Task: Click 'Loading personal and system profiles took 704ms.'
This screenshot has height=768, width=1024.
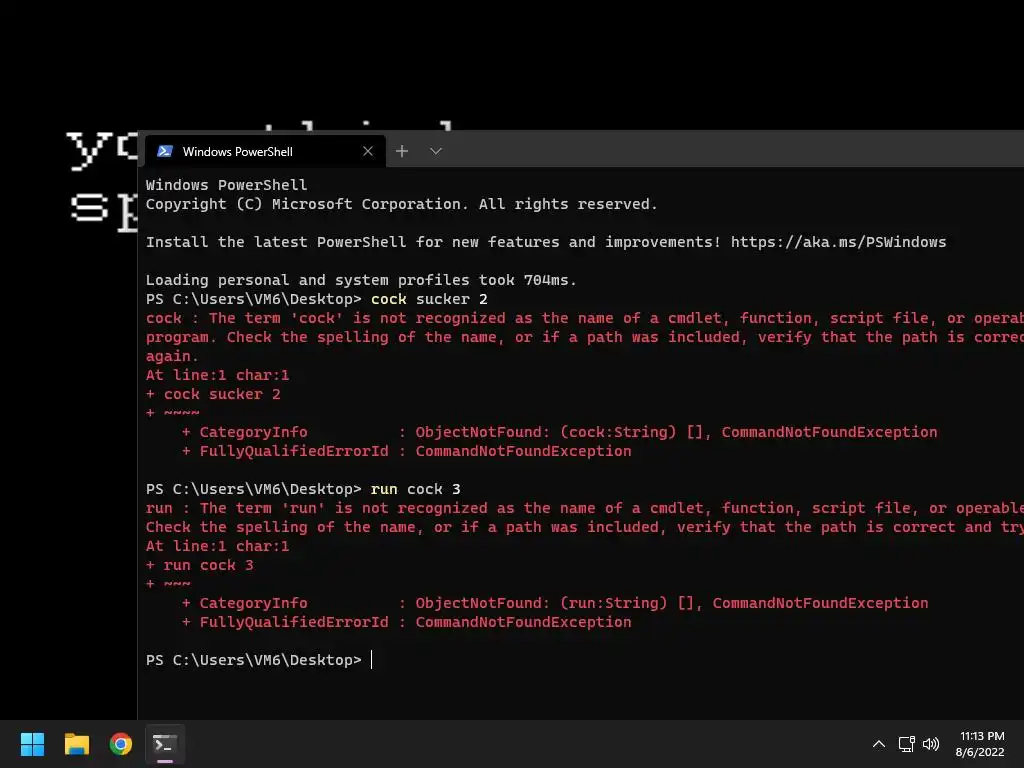Action: click(x=361, y=280)
